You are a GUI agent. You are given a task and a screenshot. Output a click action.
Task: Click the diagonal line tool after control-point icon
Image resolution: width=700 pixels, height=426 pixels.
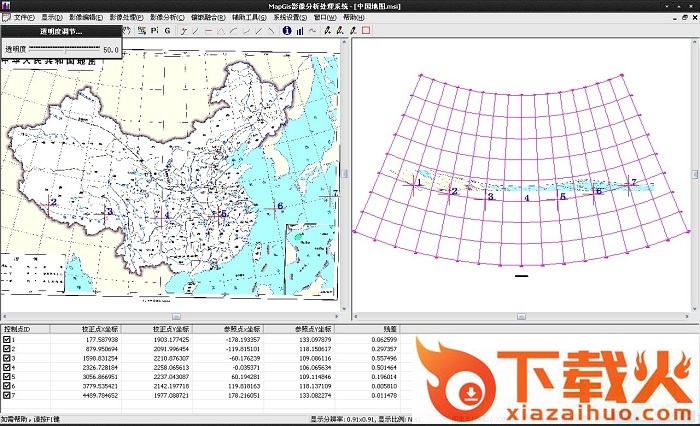pos(196,31)
